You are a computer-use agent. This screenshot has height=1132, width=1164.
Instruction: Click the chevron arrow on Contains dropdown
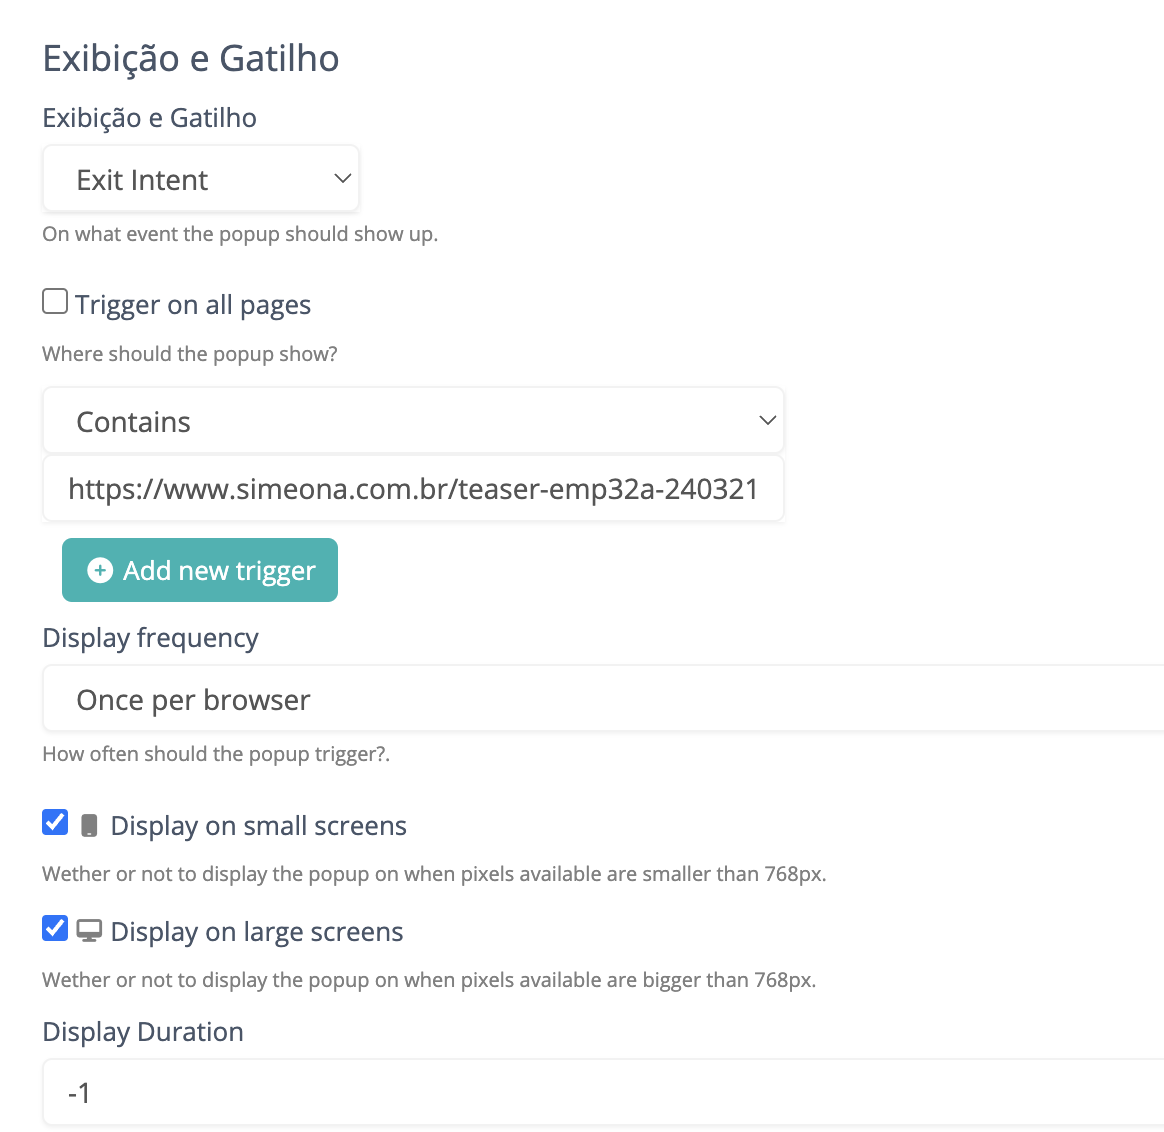coord(768,420)
